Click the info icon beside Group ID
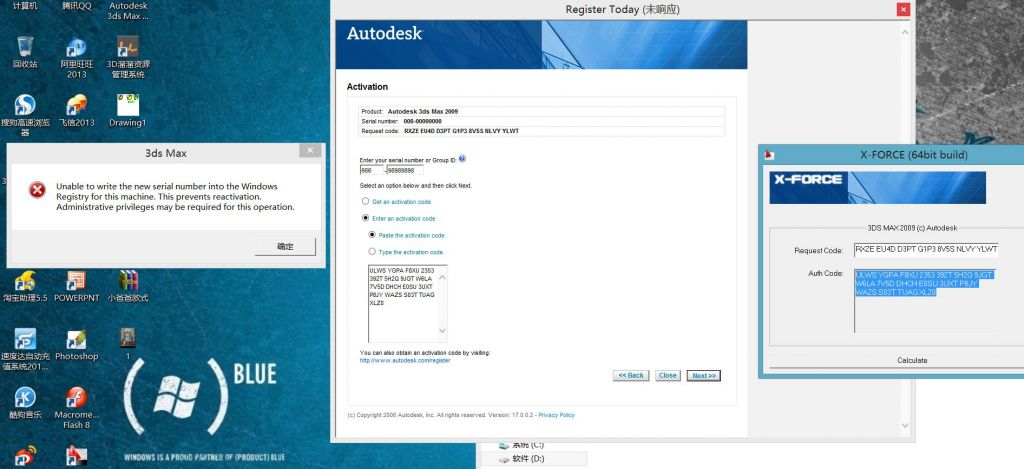This screenshot has width=1024, height=469. point(462,159)
